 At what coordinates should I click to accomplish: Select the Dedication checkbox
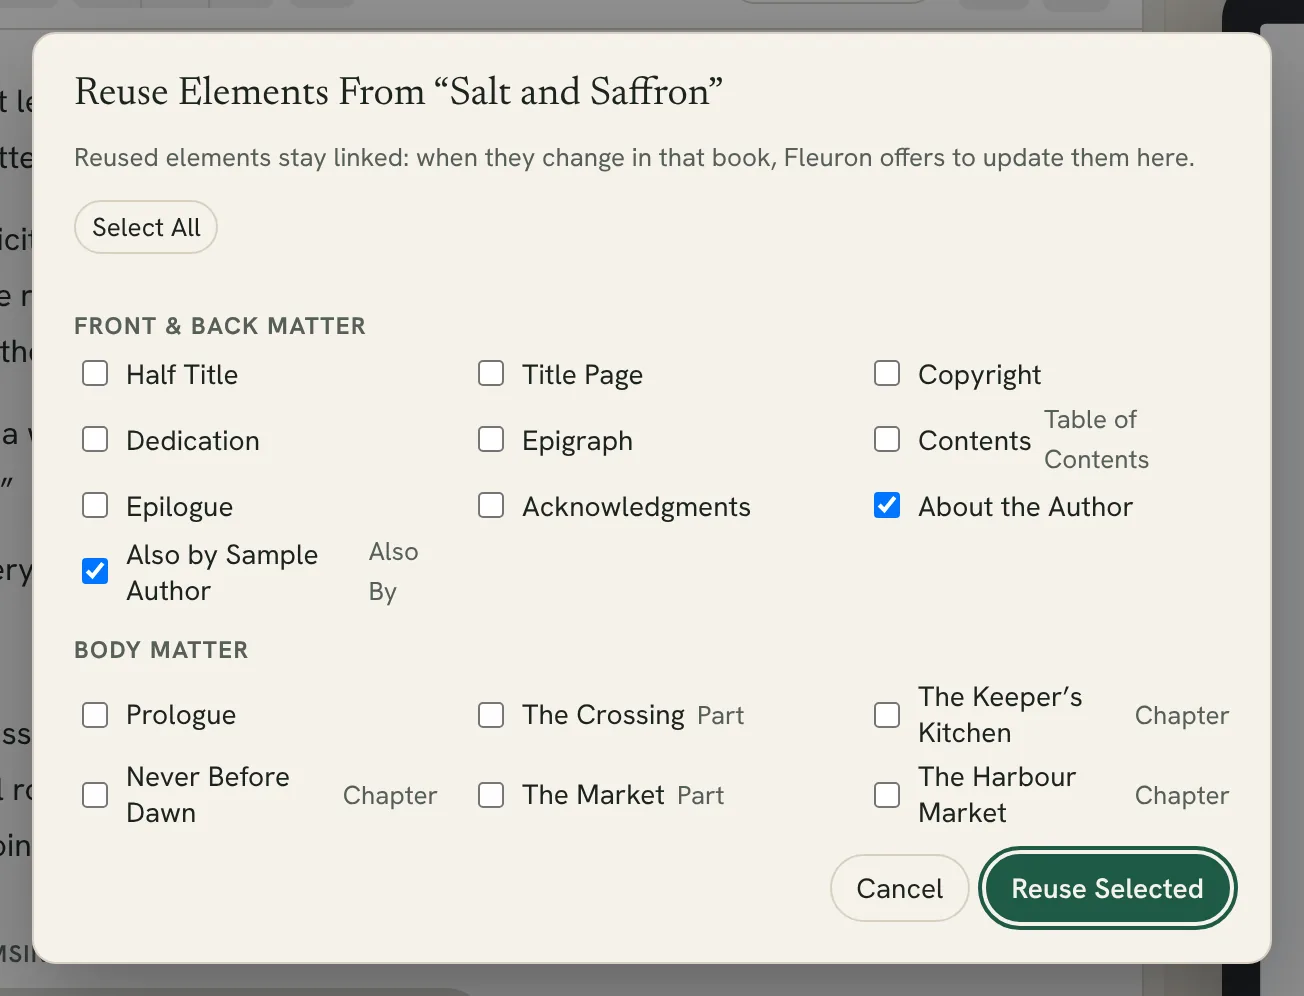pos(95,440)
